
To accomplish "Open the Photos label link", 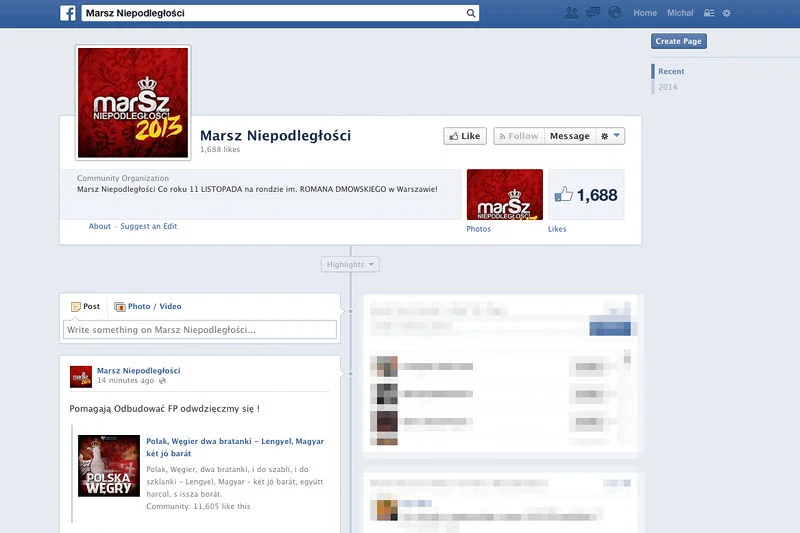I will tap(479, 229).
